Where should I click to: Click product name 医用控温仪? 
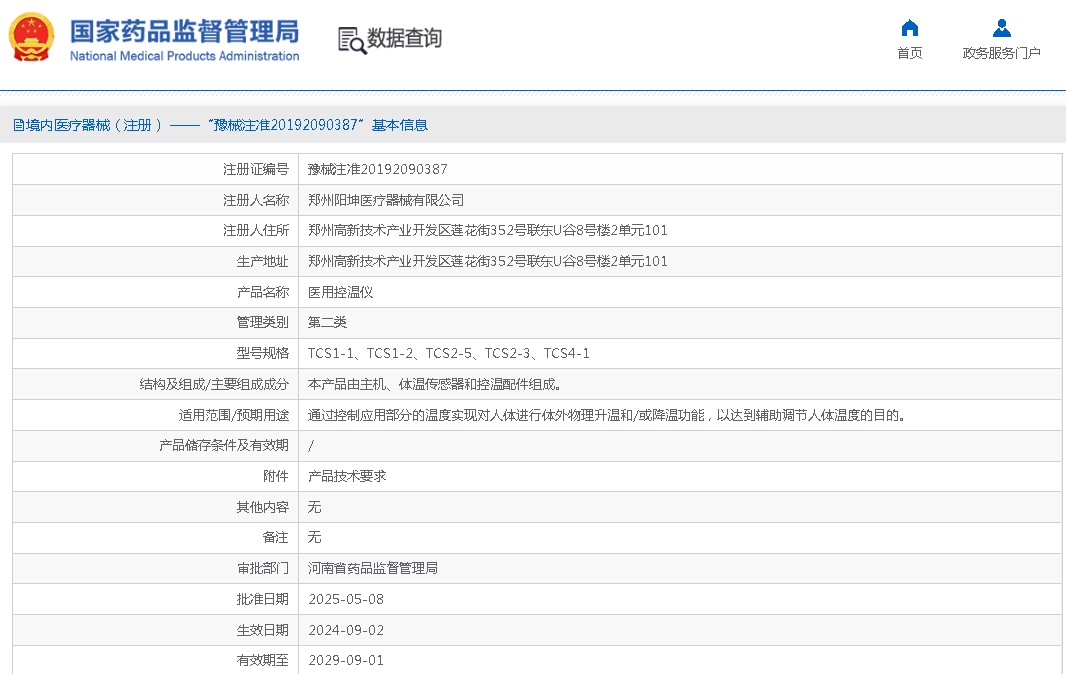[340, 292]
